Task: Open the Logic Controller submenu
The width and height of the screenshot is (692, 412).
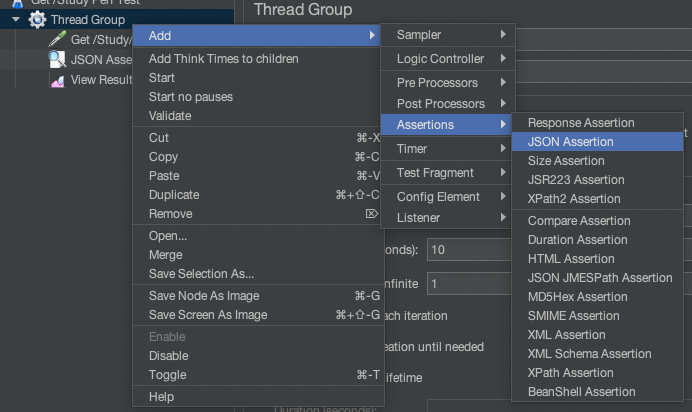Action: [x=447, y=59]
